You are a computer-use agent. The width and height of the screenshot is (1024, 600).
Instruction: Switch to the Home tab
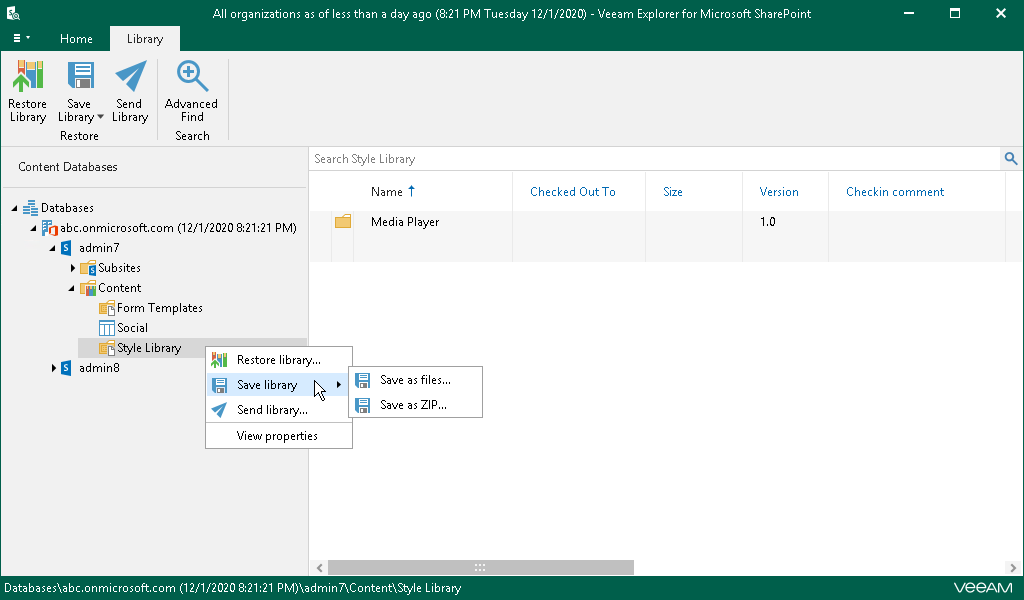coord(76,39)
